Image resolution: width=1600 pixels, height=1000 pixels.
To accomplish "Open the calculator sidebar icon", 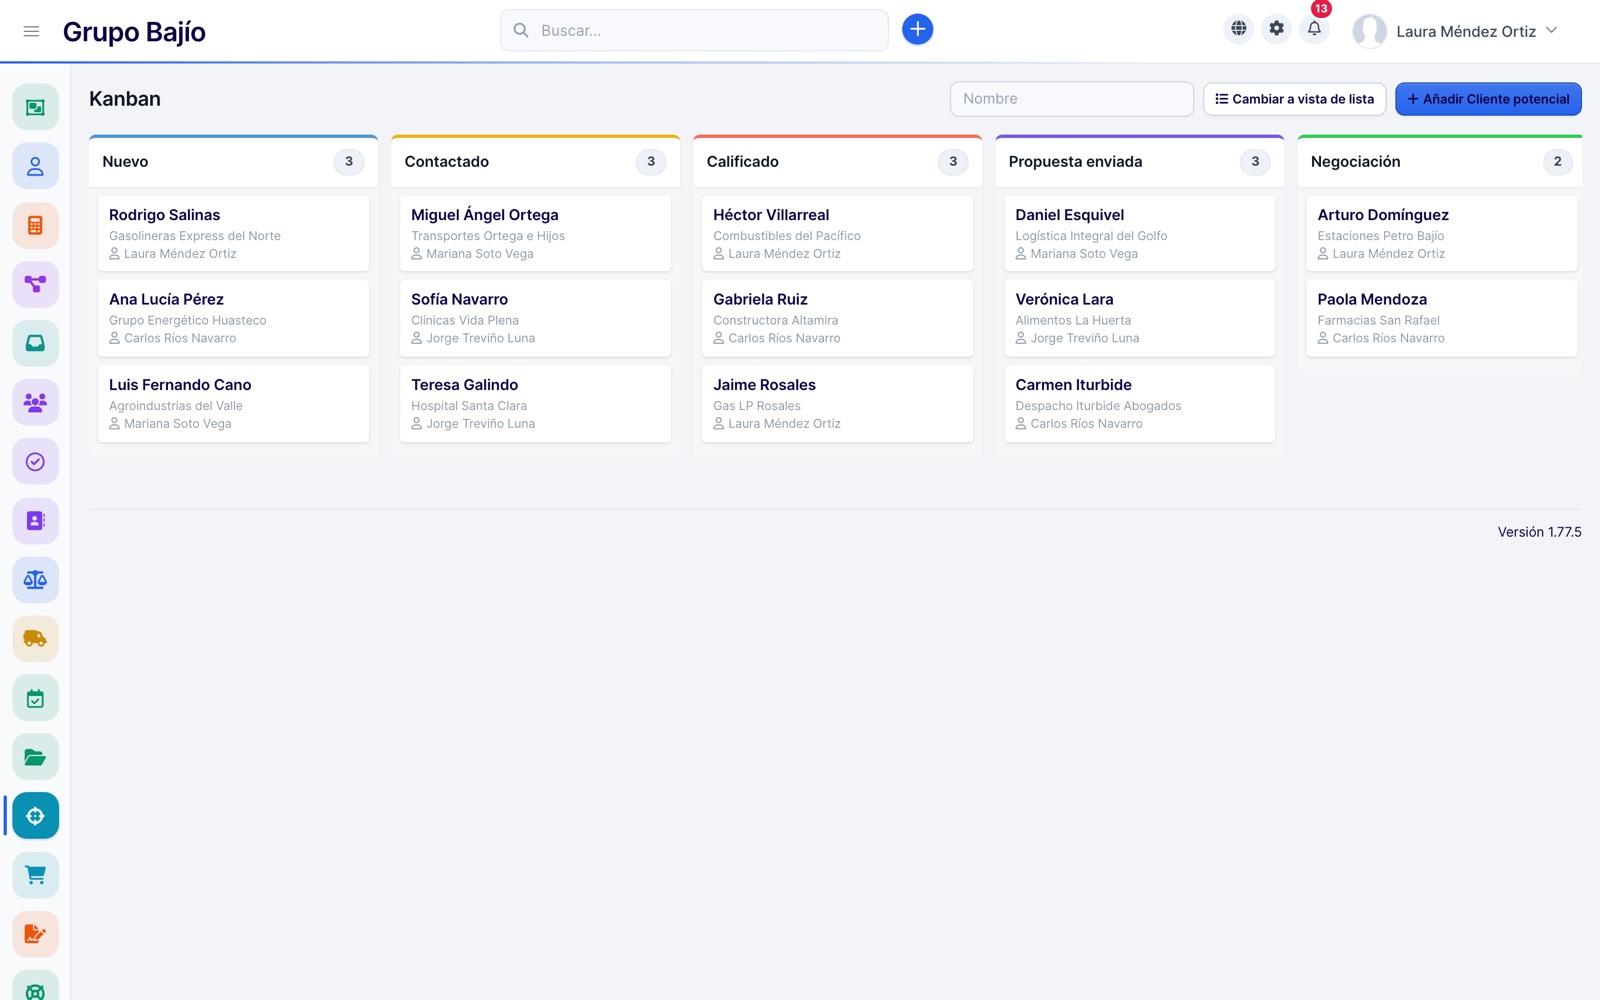I will click(35, 225).
